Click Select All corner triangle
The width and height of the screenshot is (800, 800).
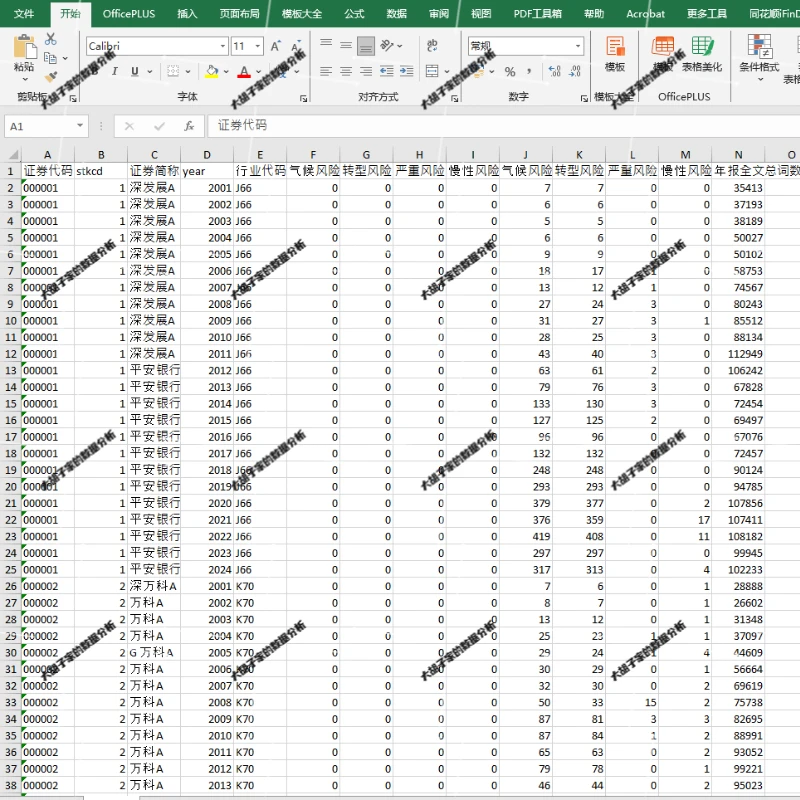point(13,155)
